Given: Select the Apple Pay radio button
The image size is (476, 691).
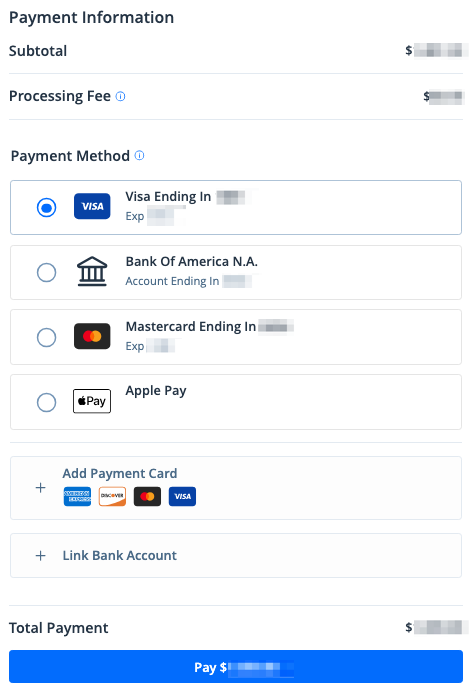Looking at the screenshot, I should click(46, 402).
